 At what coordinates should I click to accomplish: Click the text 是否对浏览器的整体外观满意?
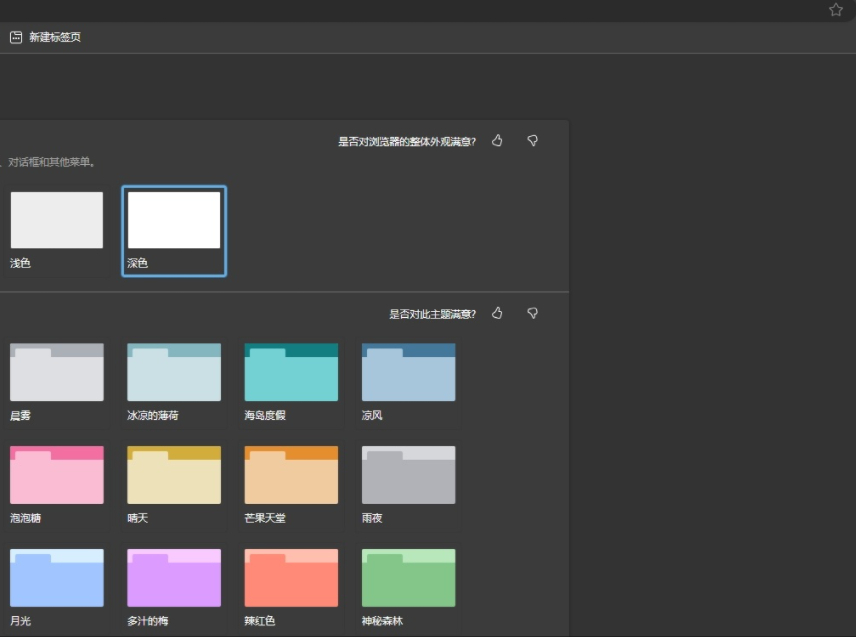point(407,142)
